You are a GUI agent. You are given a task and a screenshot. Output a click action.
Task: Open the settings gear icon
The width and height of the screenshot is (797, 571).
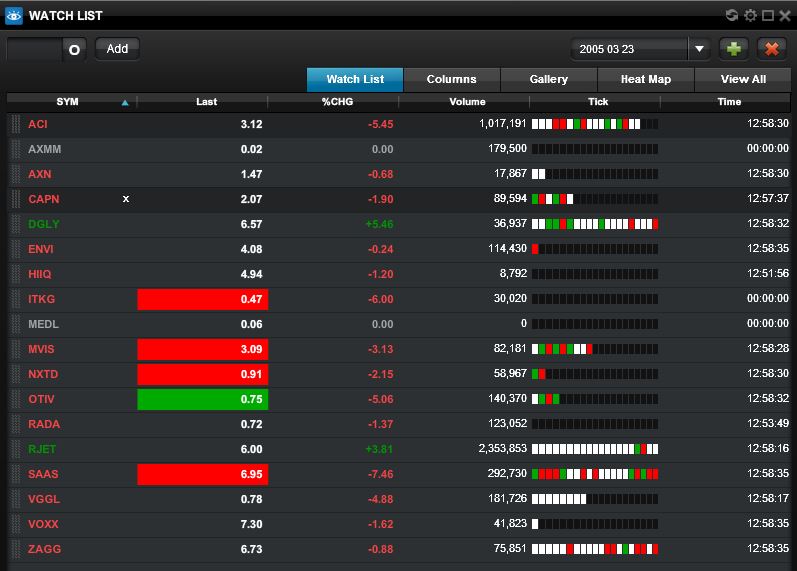pyautogui.click(x=750, y=15)
